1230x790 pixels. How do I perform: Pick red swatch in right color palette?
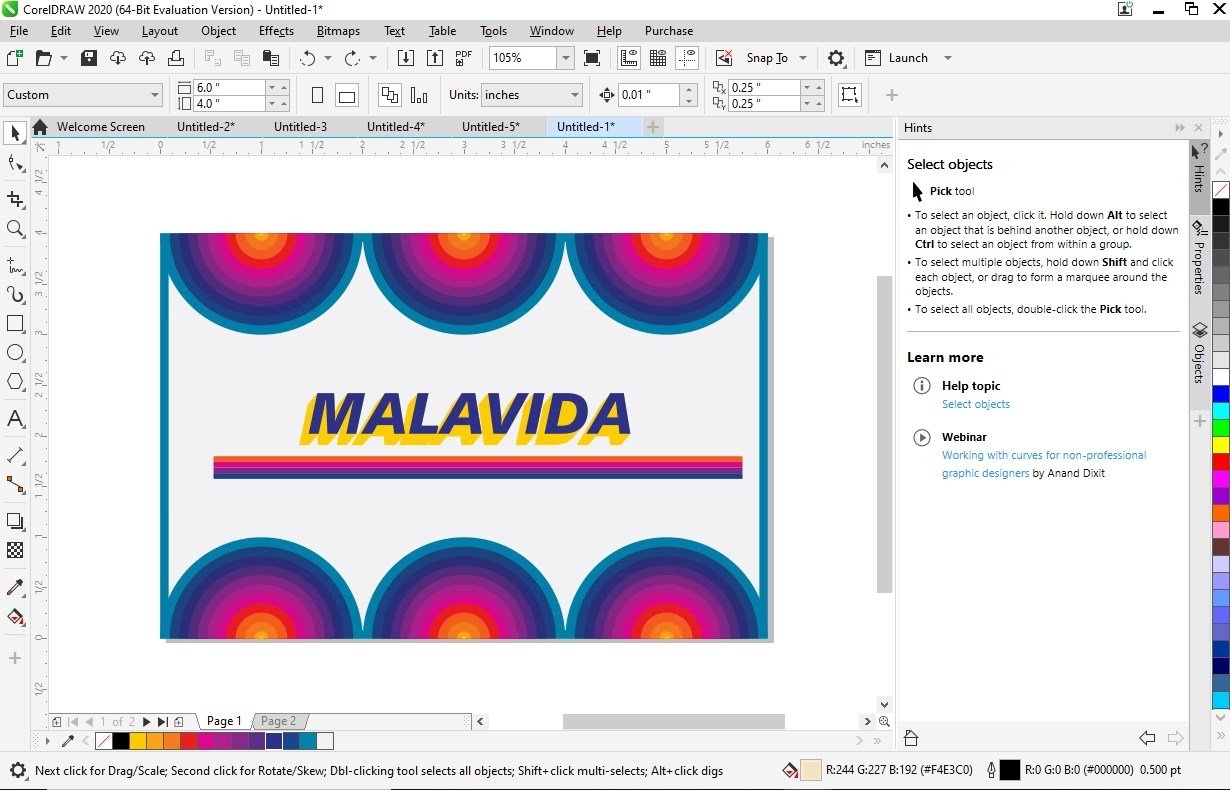[1220, 462]
